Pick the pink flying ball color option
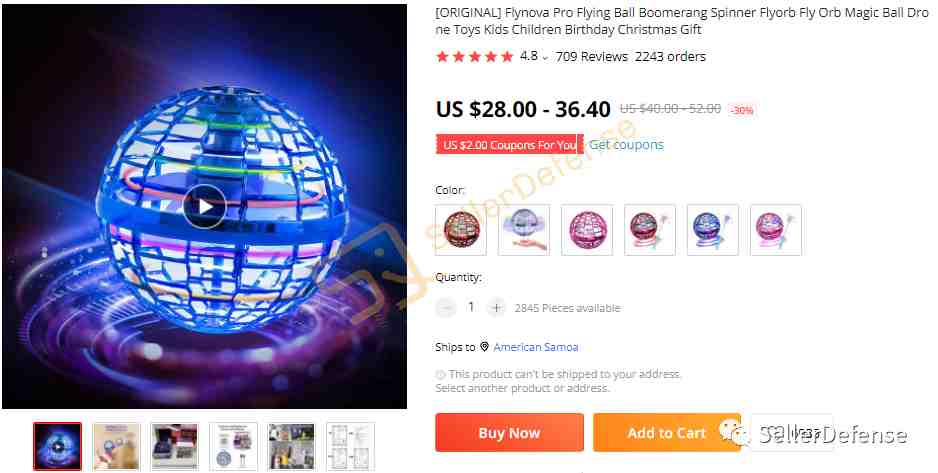Viewport: 938px width, 473px height. [587, 230]
